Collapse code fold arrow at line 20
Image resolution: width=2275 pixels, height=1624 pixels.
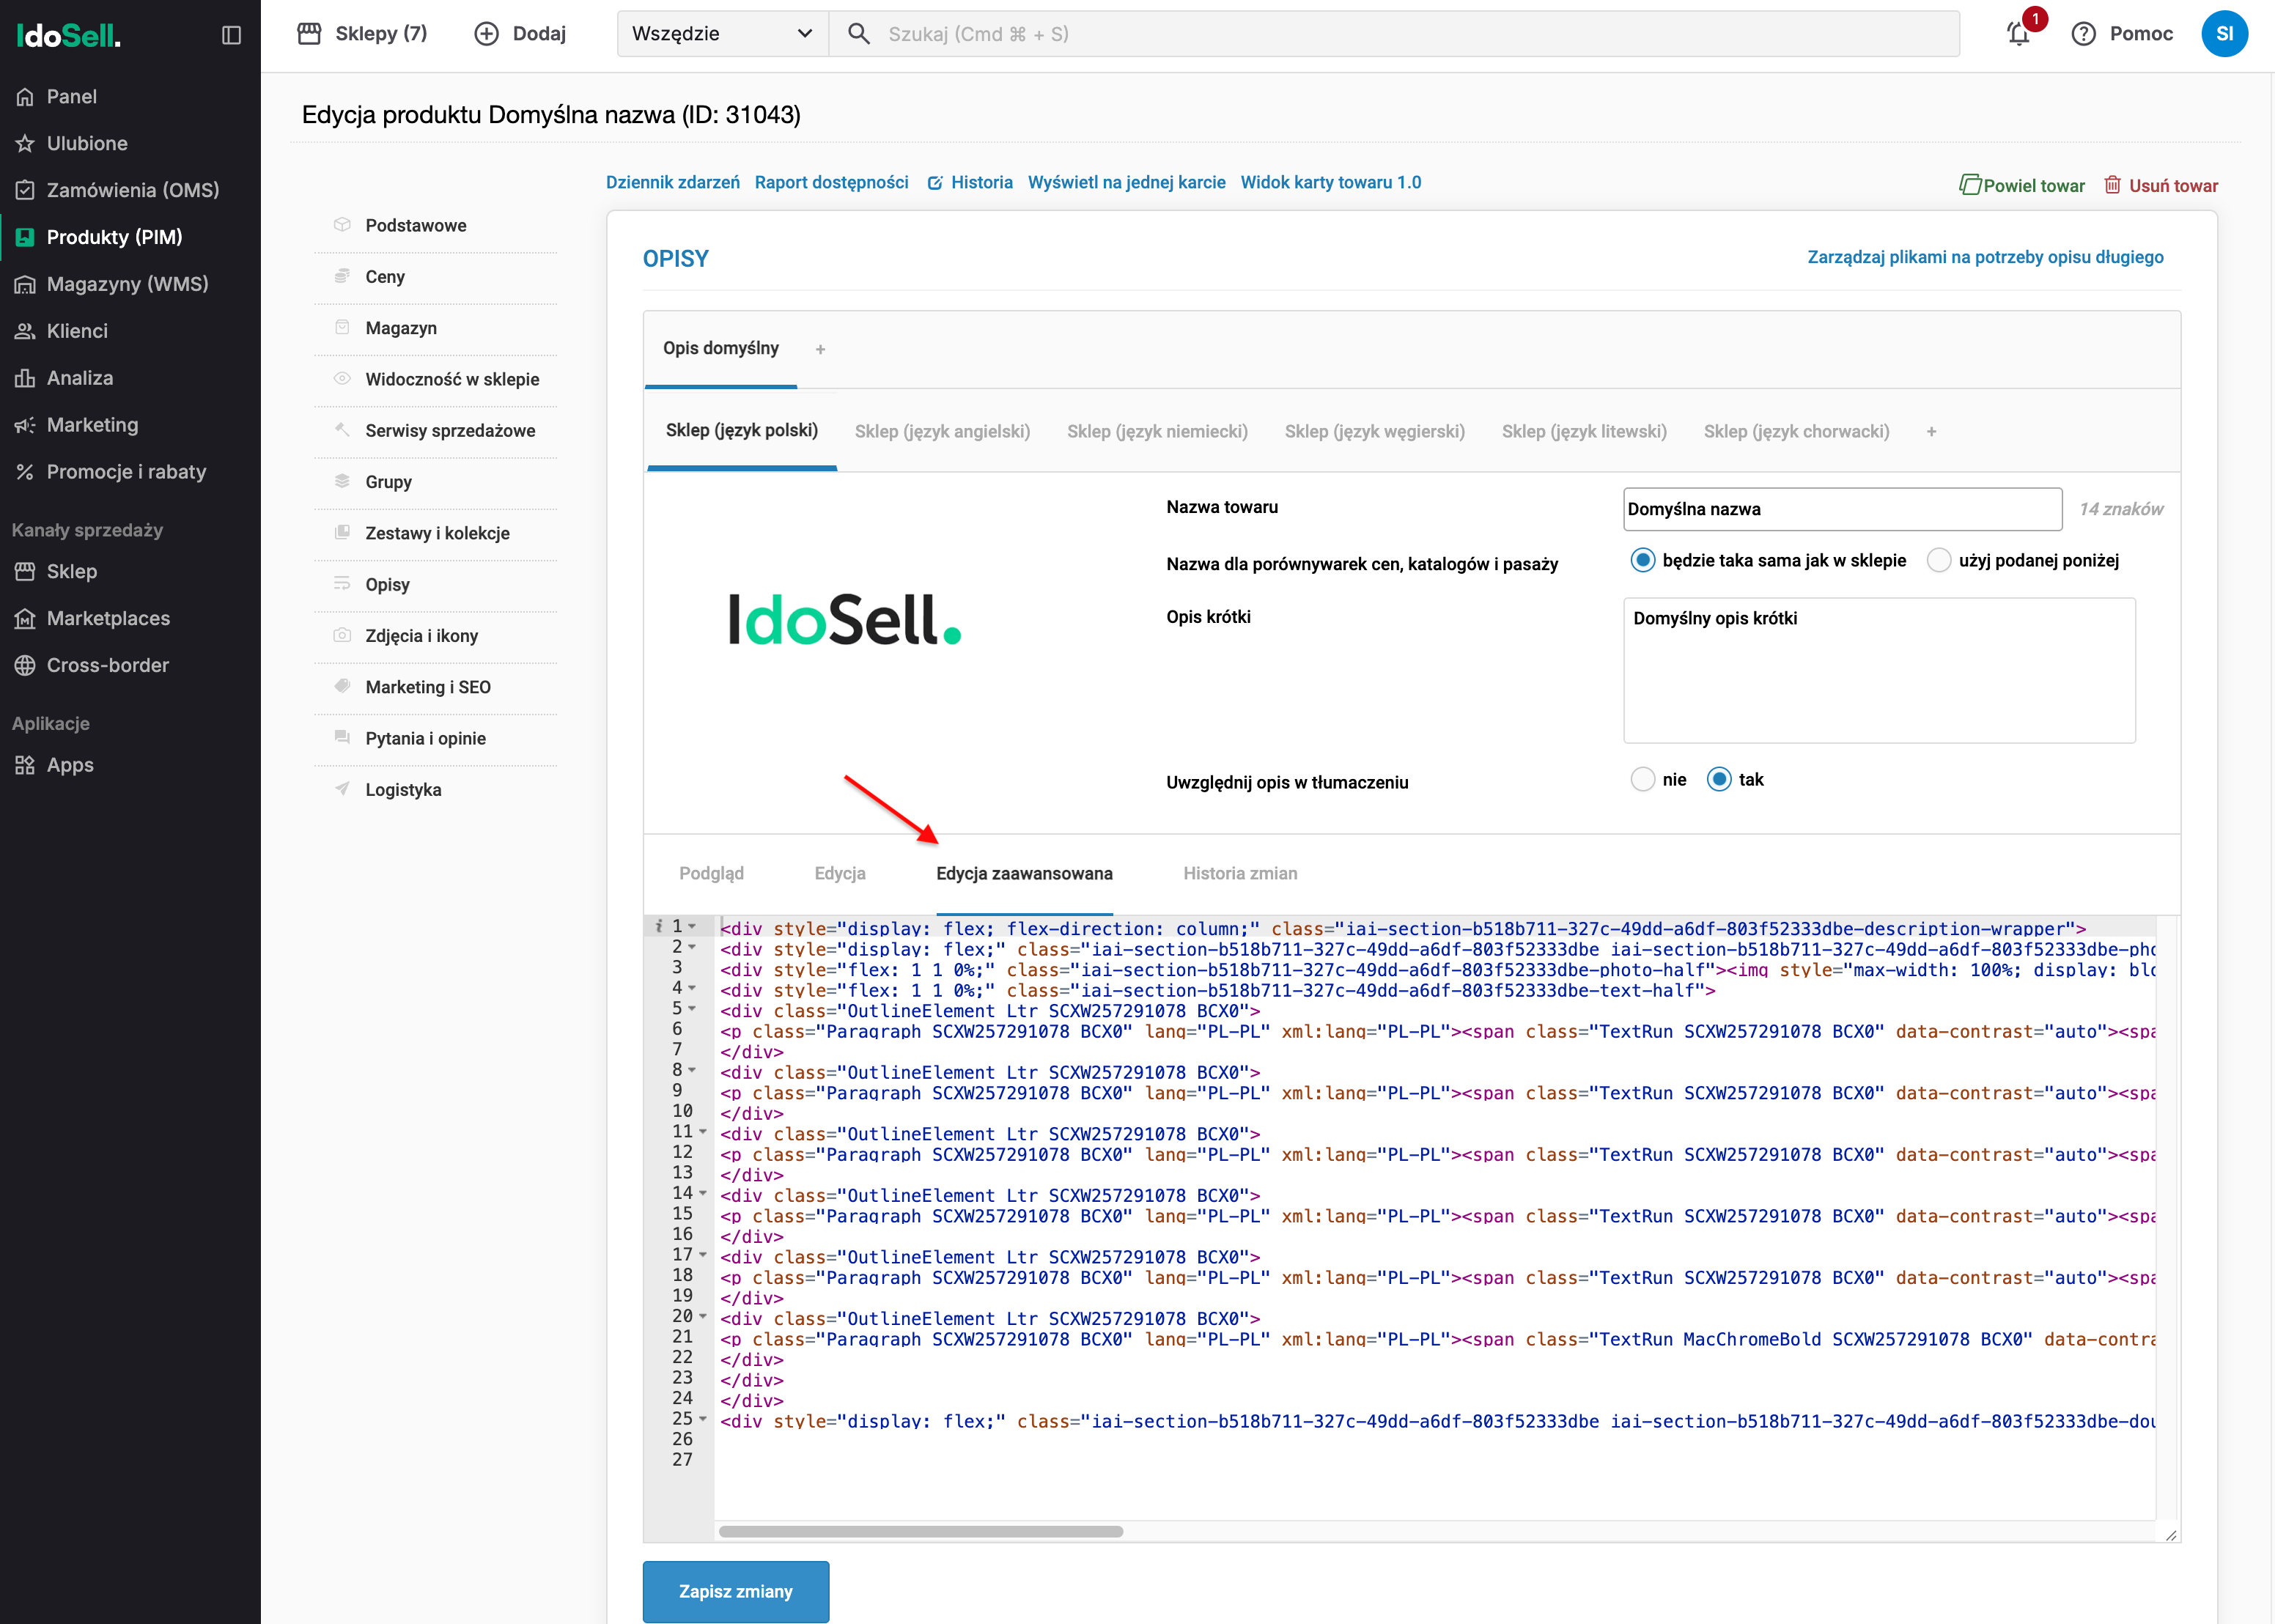703,1316
